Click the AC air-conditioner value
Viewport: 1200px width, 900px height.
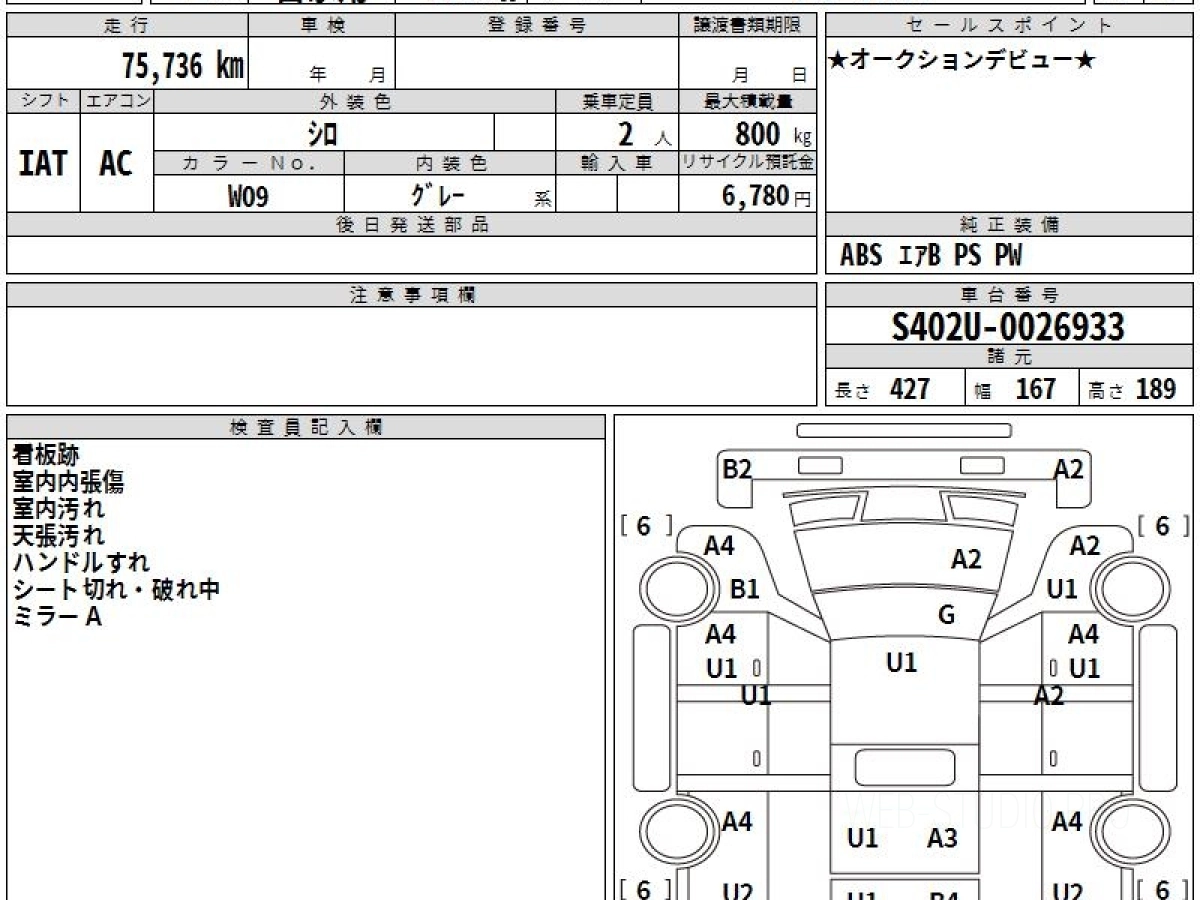coord(116,163)
